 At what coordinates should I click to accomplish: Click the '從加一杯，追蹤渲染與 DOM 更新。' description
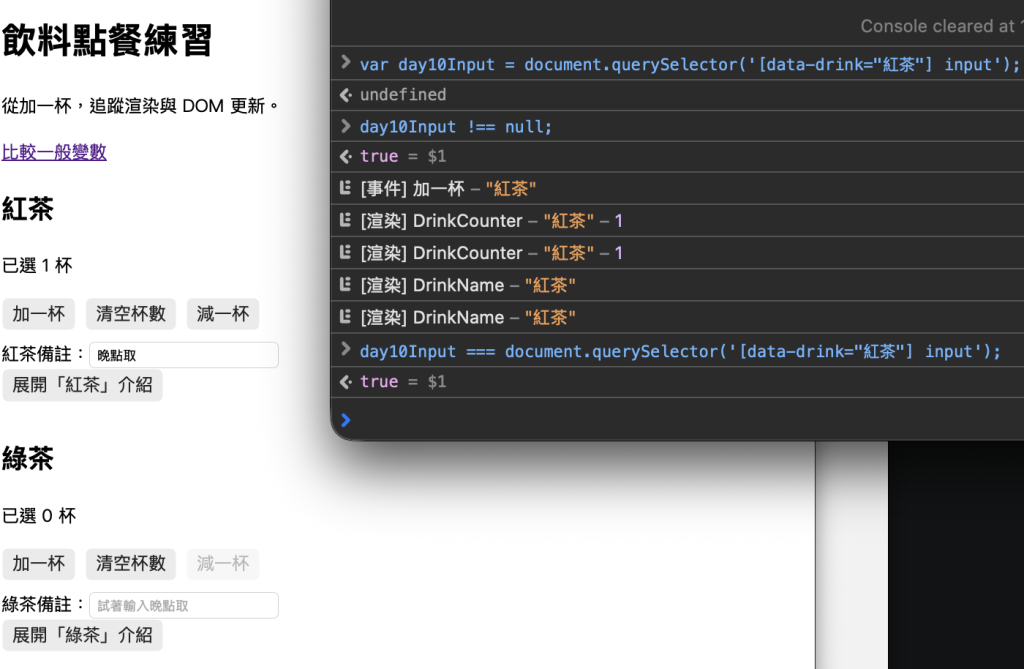point(141,106)
